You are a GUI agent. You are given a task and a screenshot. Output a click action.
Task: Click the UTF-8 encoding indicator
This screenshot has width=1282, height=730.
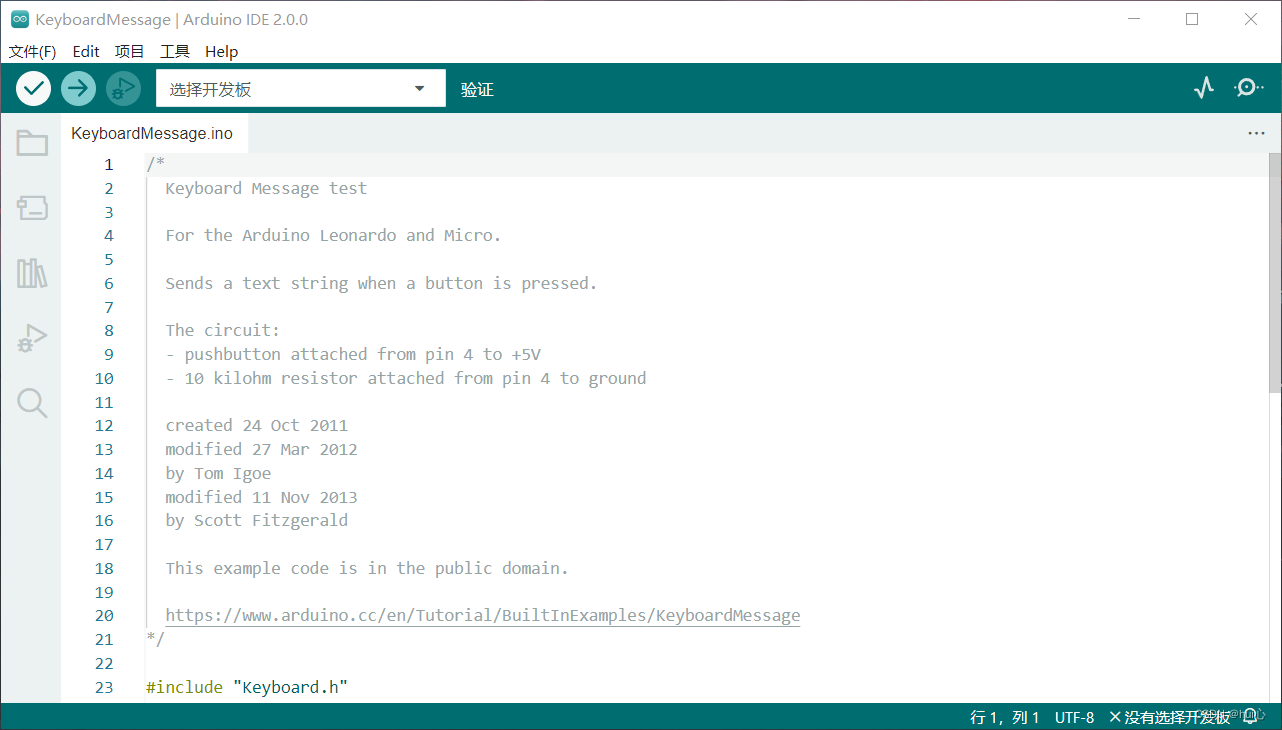pos(1074,717)
